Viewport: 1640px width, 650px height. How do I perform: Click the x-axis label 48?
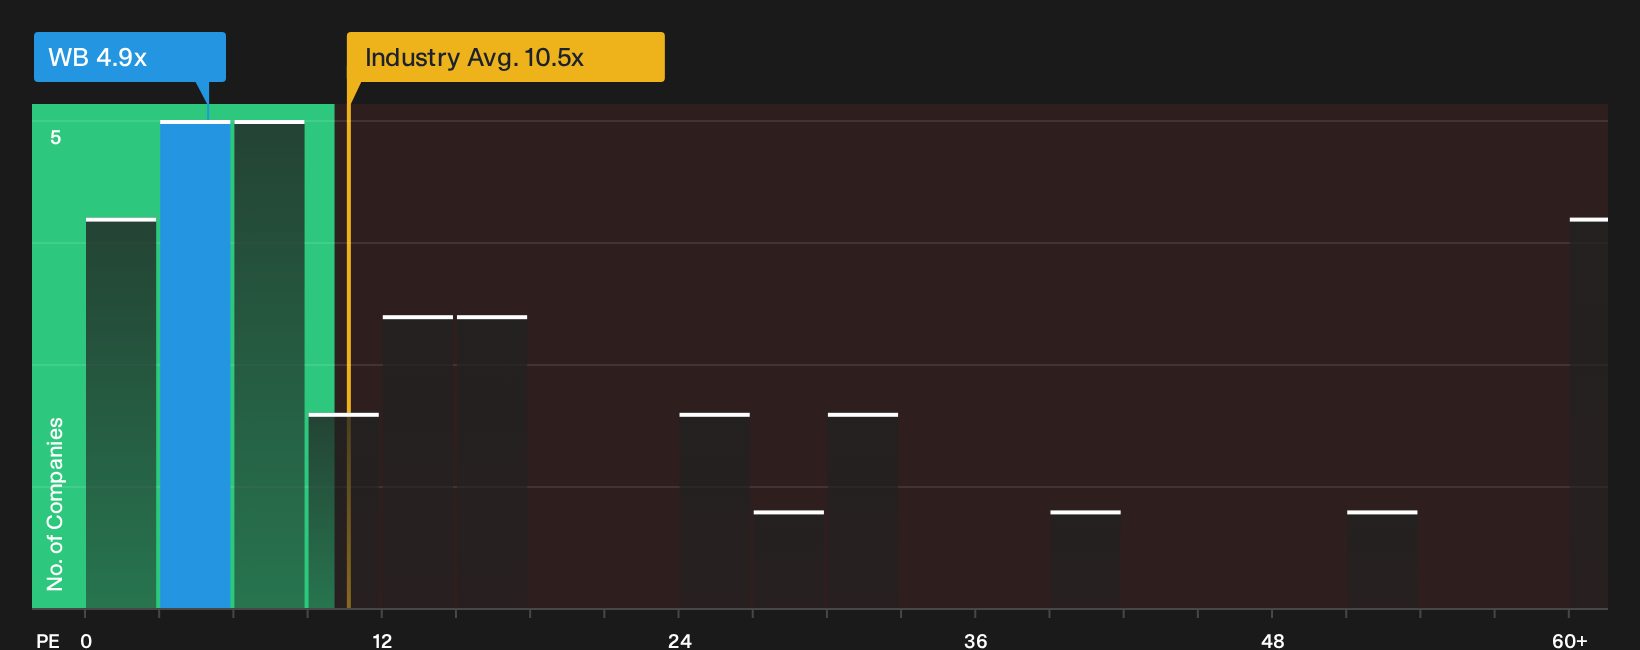(1272, 640)
